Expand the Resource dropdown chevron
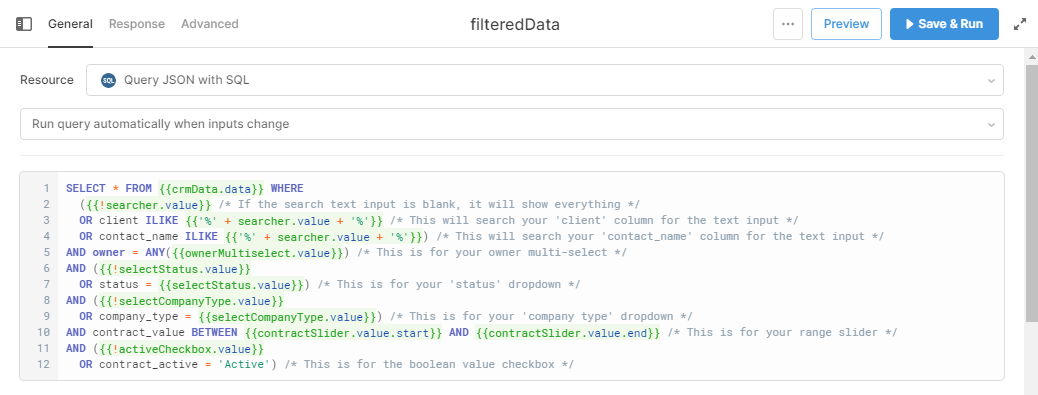Screen dimensions: 1038x395 click(x=991, y=81)
